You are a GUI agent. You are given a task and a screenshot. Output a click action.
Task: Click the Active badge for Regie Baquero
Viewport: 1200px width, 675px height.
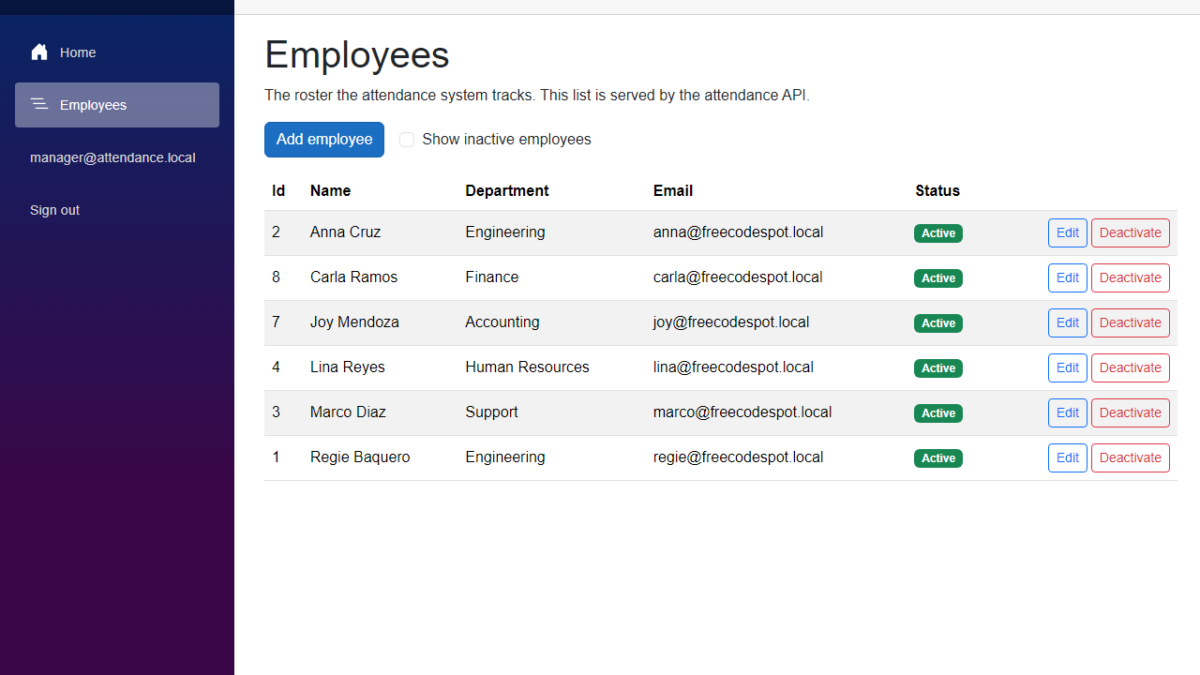pos(938,458)
